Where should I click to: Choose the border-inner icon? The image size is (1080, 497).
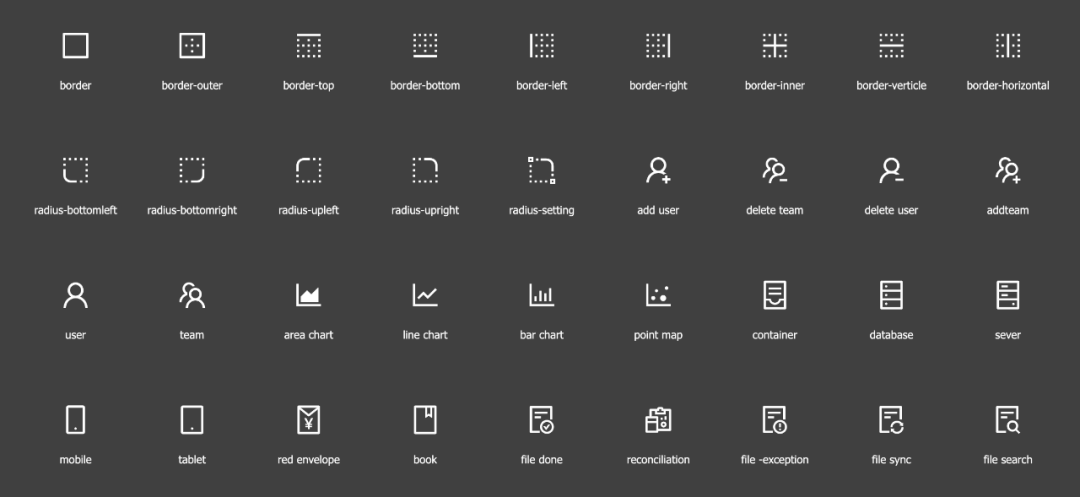(x=775, y=45)
